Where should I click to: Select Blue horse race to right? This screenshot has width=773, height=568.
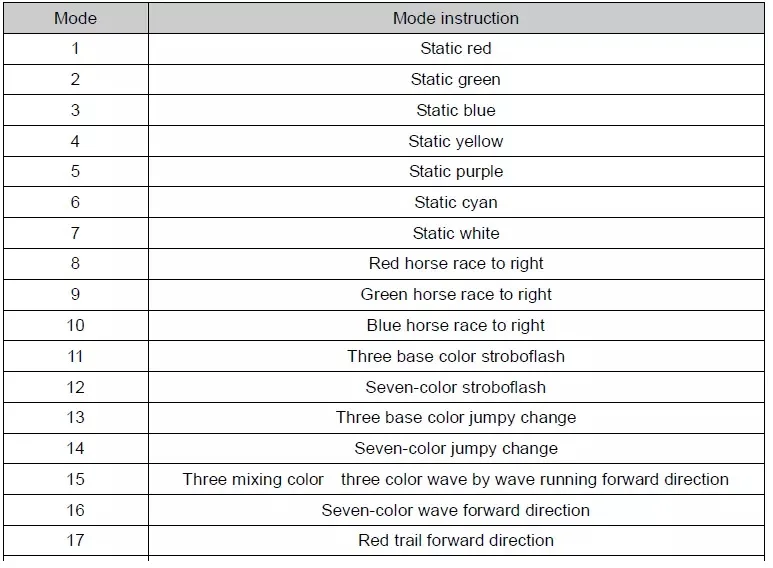456,325
